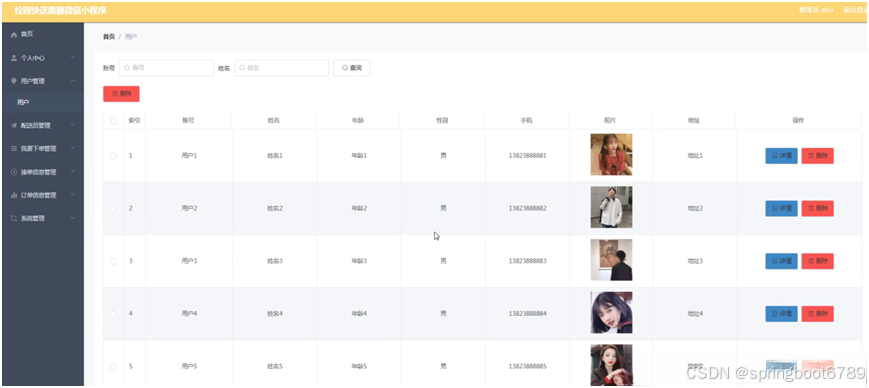Click the 查询 search button
The image size is (869, 388).
352,68
